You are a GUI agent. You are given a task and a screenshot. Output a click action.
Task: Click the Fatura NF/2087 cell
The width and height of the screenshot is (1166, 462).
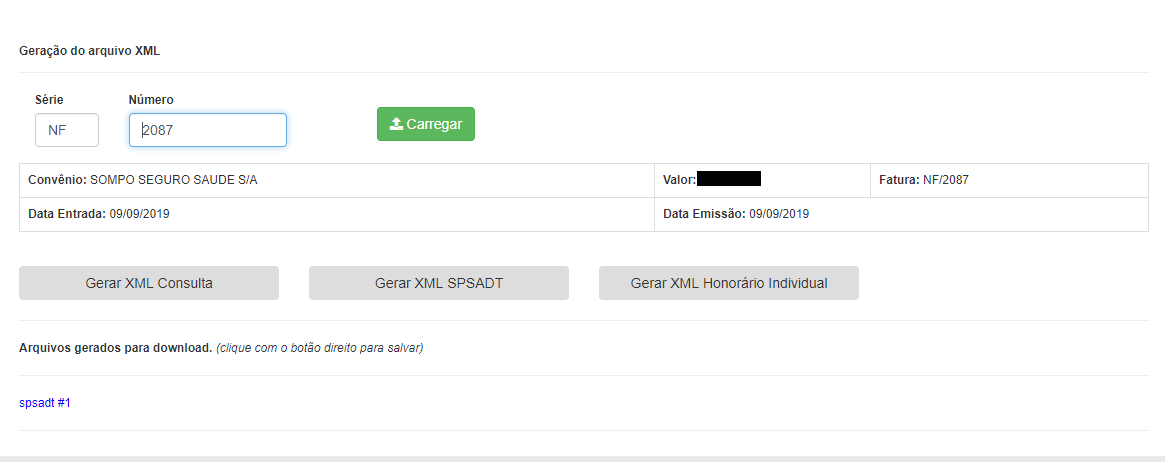tap(1009, 180)
